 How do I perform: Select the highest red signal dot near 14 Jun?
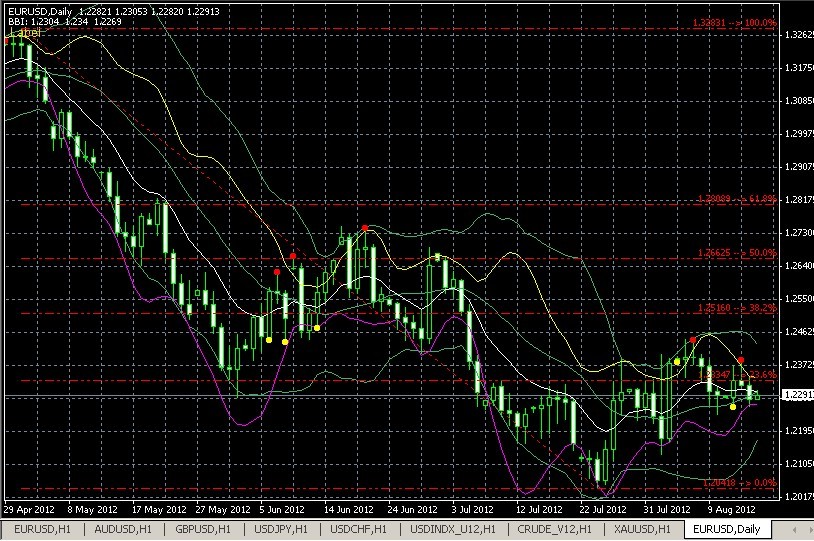pyautogui.click(x=365, y=228)
